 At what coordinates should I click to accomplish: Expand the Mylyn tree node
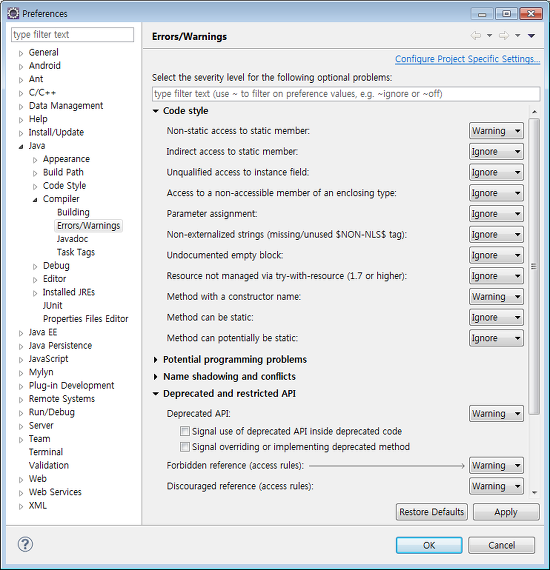coord(21,373)
